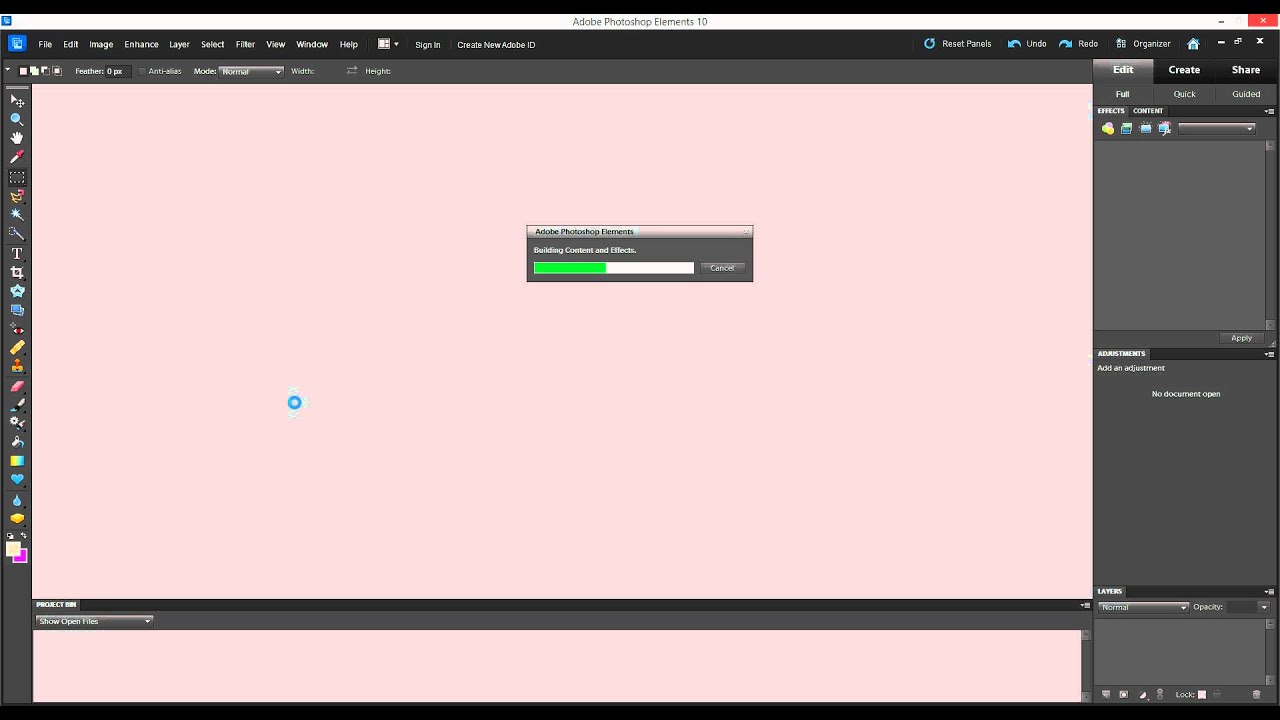This screenshot has width=1280, height=720.
Task: Open the File menu
Action: point(45,44)
